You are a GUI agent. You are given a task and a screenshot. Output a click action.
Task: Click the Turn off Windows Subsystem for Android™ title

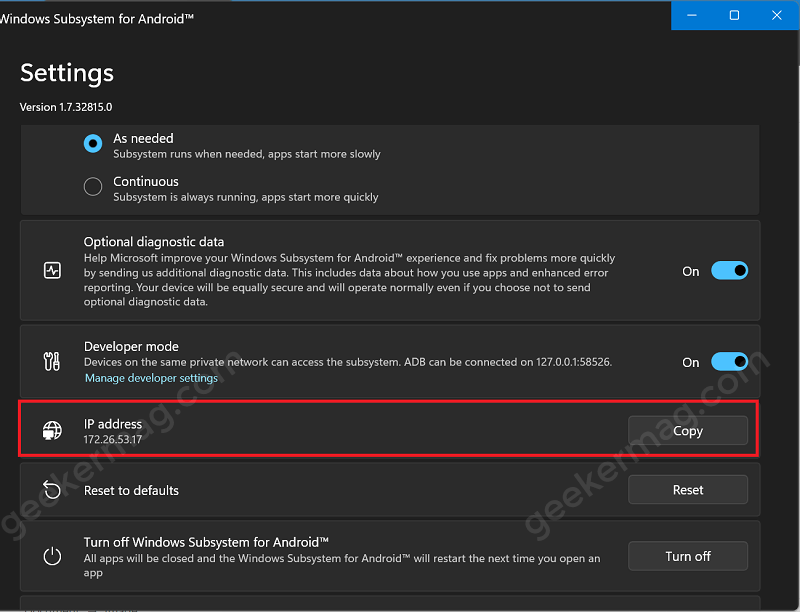click(206, 542)
